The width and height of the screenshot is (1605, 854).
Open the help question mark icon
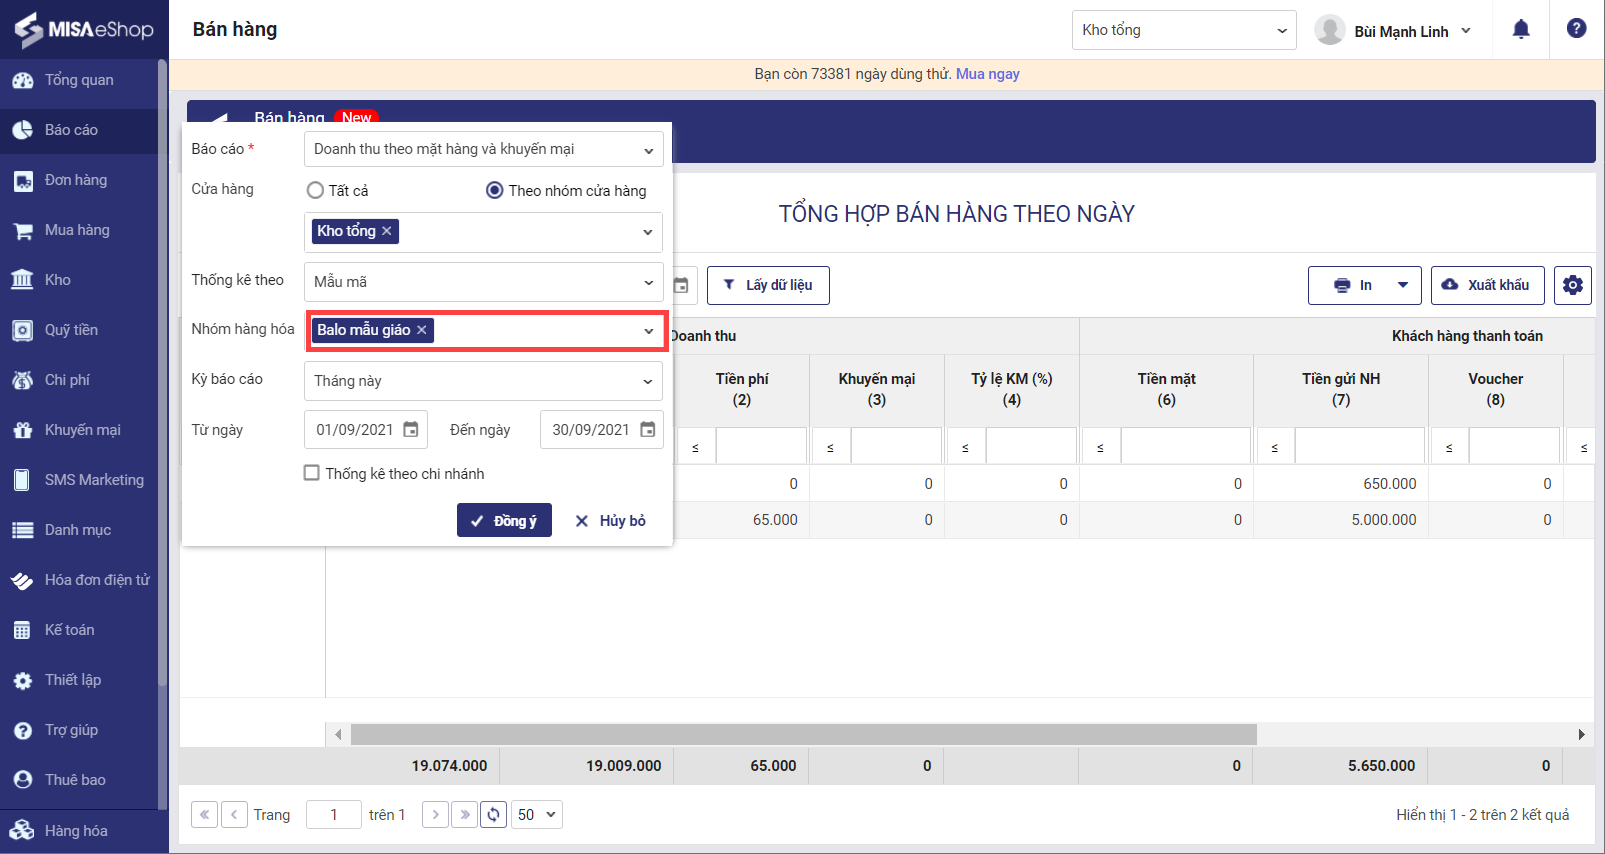coord(1577,29)
